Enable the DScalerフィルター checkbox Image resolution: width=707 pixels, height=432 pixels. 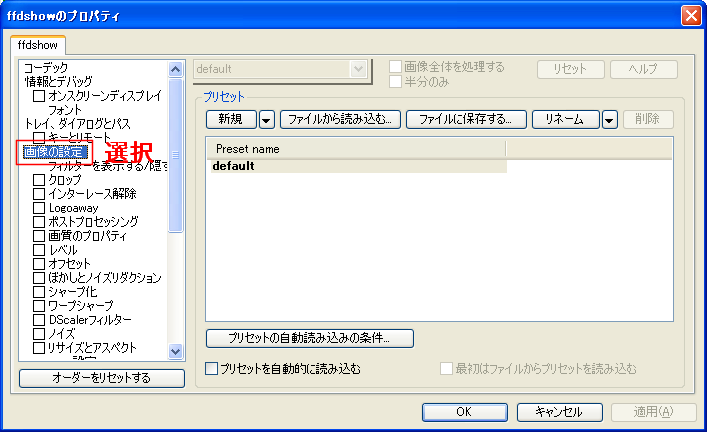pos(39,320)
